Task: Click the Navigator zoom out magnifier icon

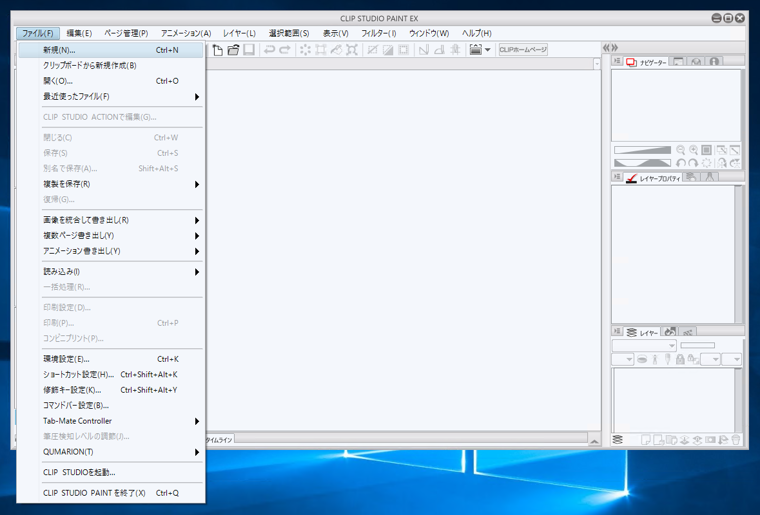Action: (681, 150)
